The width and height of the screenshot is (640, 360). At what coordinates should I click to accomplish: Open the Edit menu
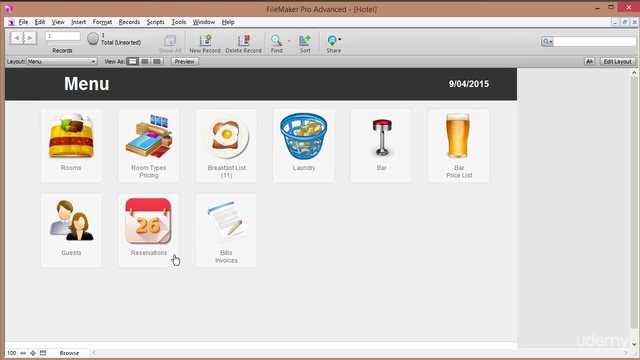40,22
